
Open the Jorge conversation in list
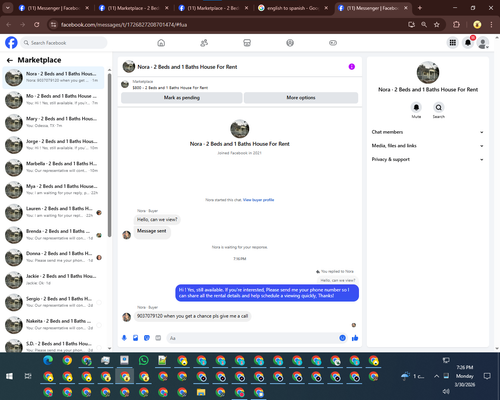pos(53,145)
